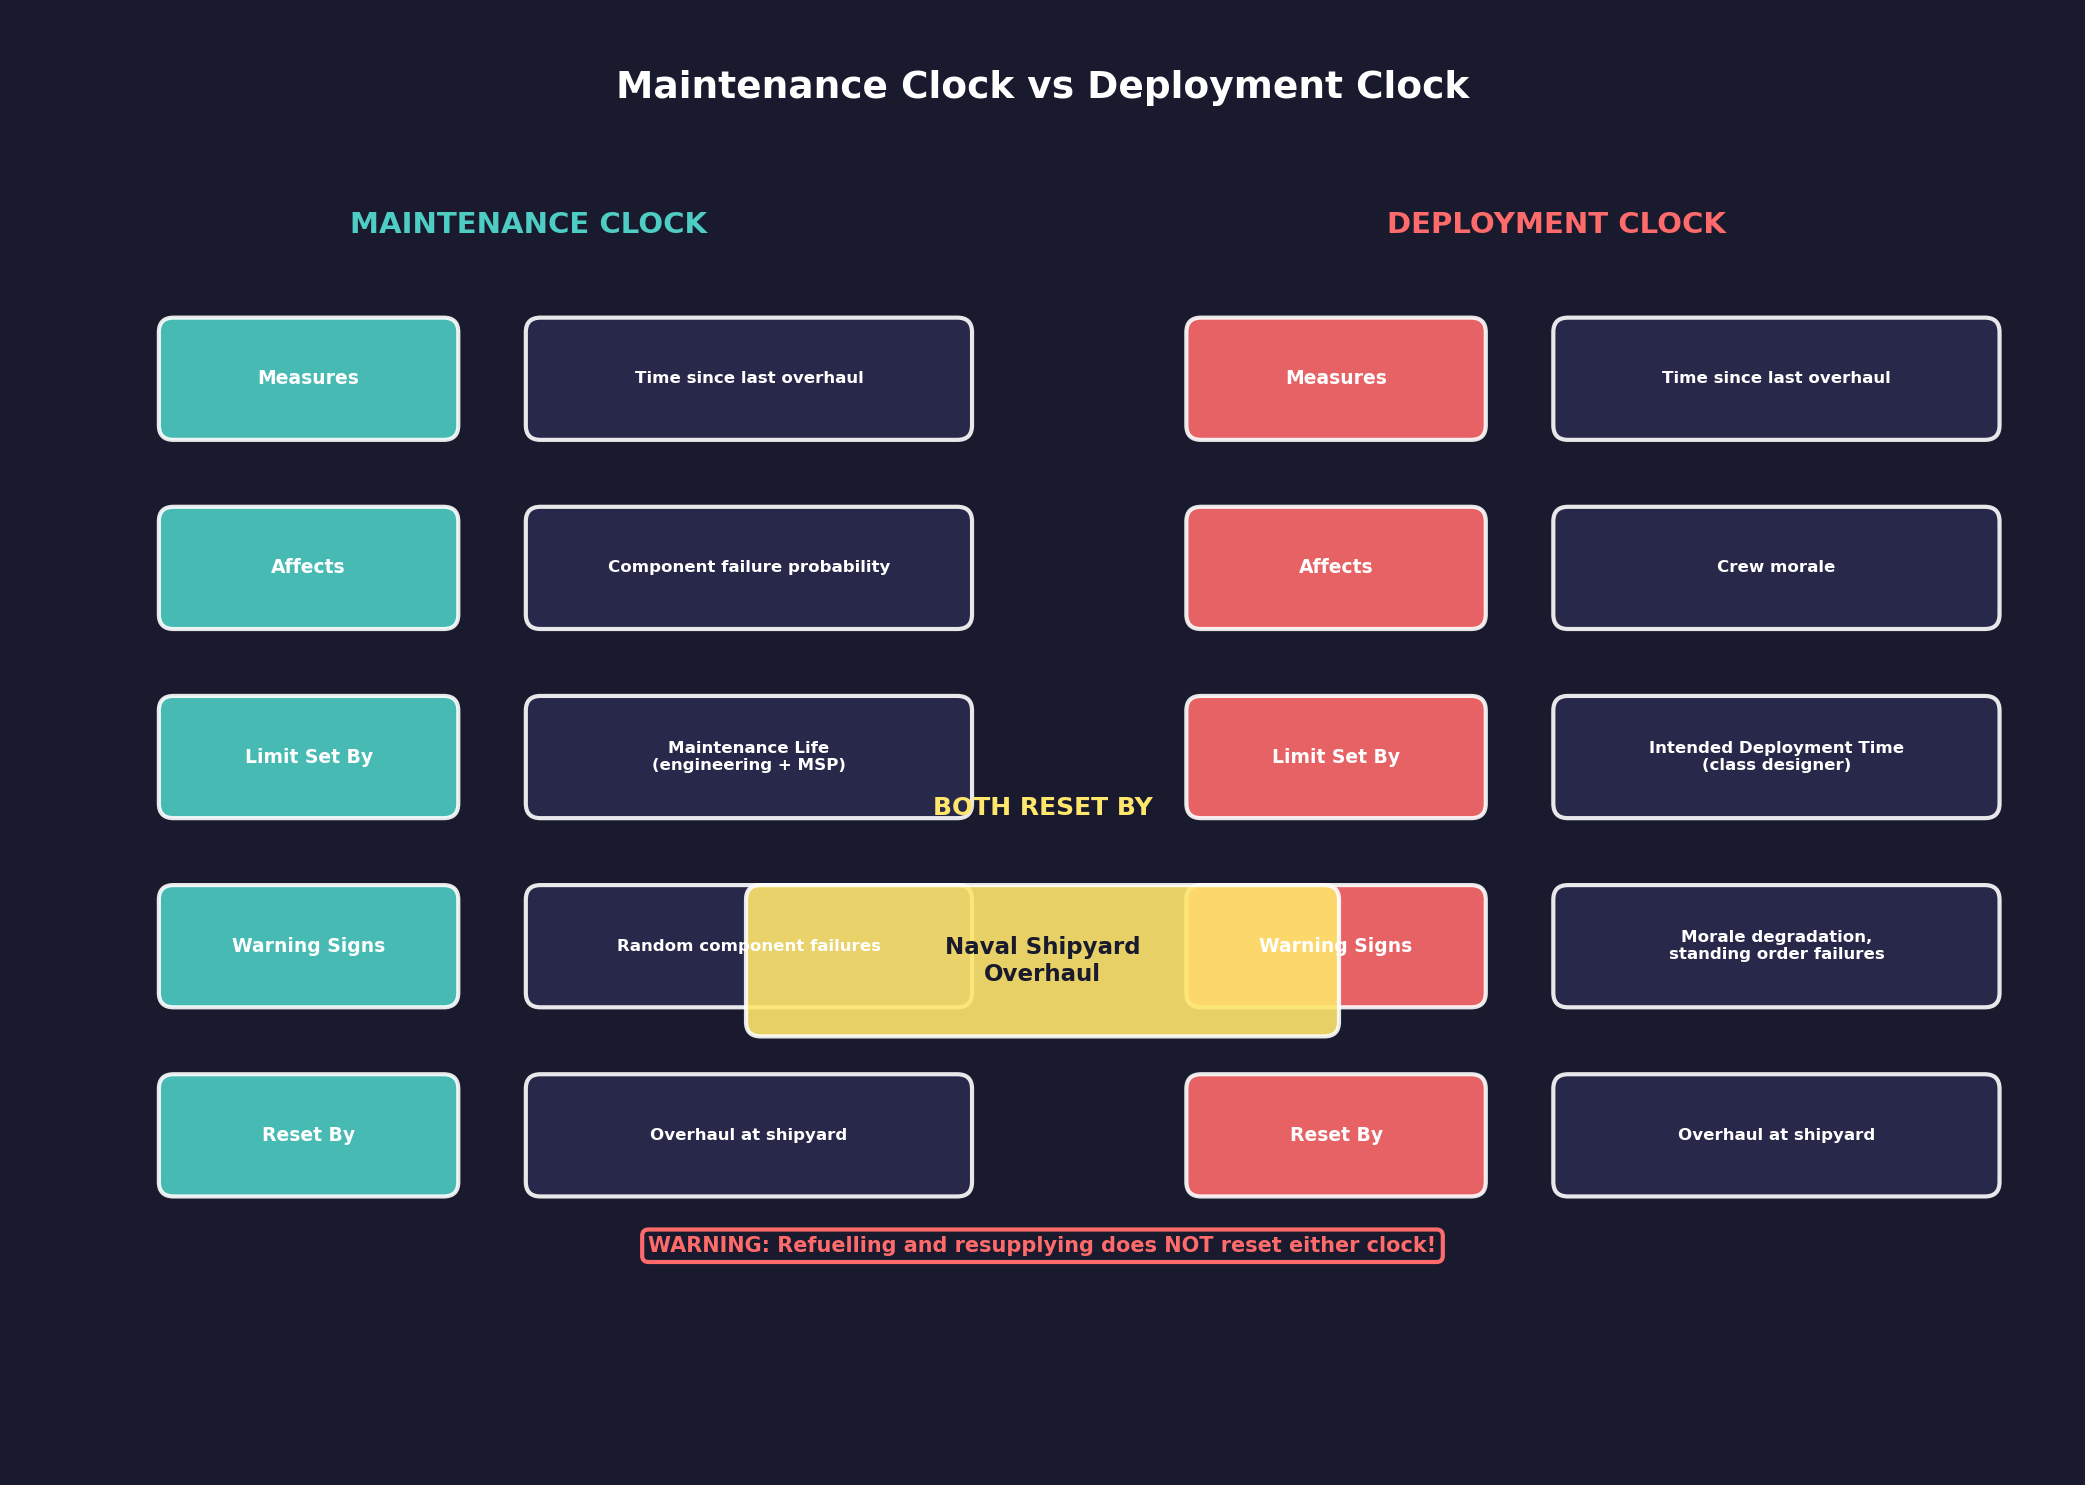The height and width of the screenshot is (1485, 2085).
Task: Select the Component failure probability box
Action: [748, 567]
